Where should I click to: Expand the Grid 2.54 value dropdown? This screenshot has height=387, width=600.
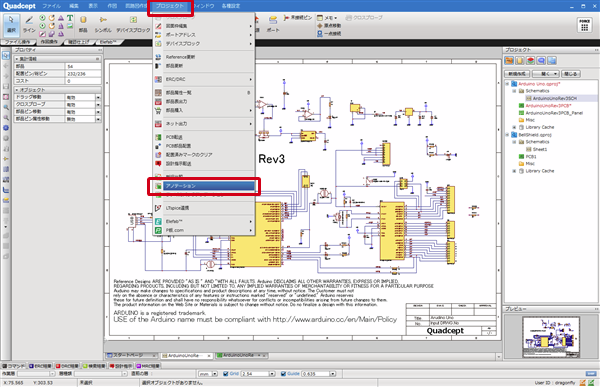[x=272, y=374]
